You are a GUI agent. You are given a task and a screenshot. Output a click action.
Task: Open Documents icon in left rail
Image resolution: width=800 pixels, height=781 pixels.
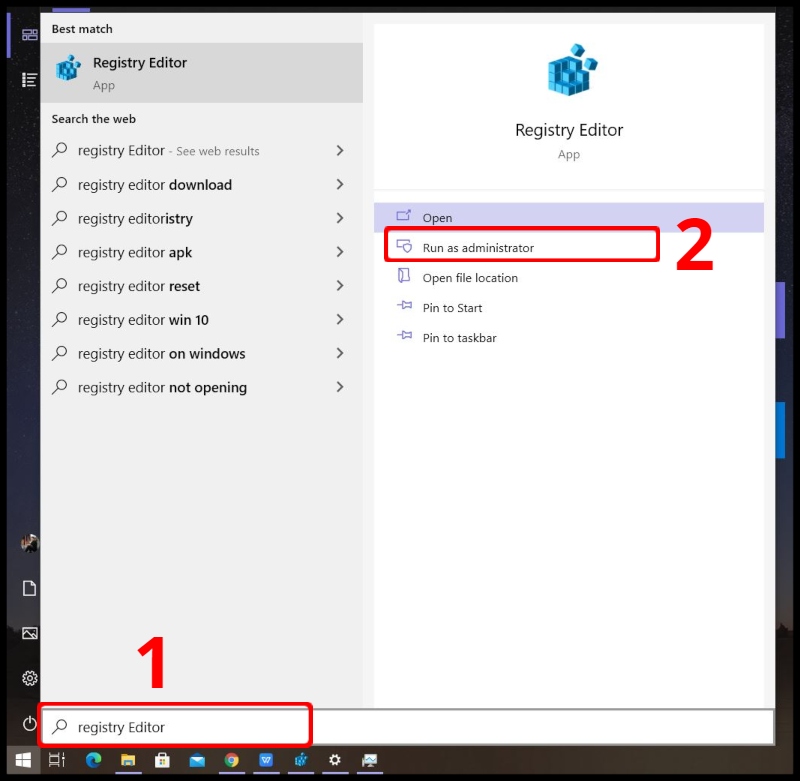(x=30, y=588)
